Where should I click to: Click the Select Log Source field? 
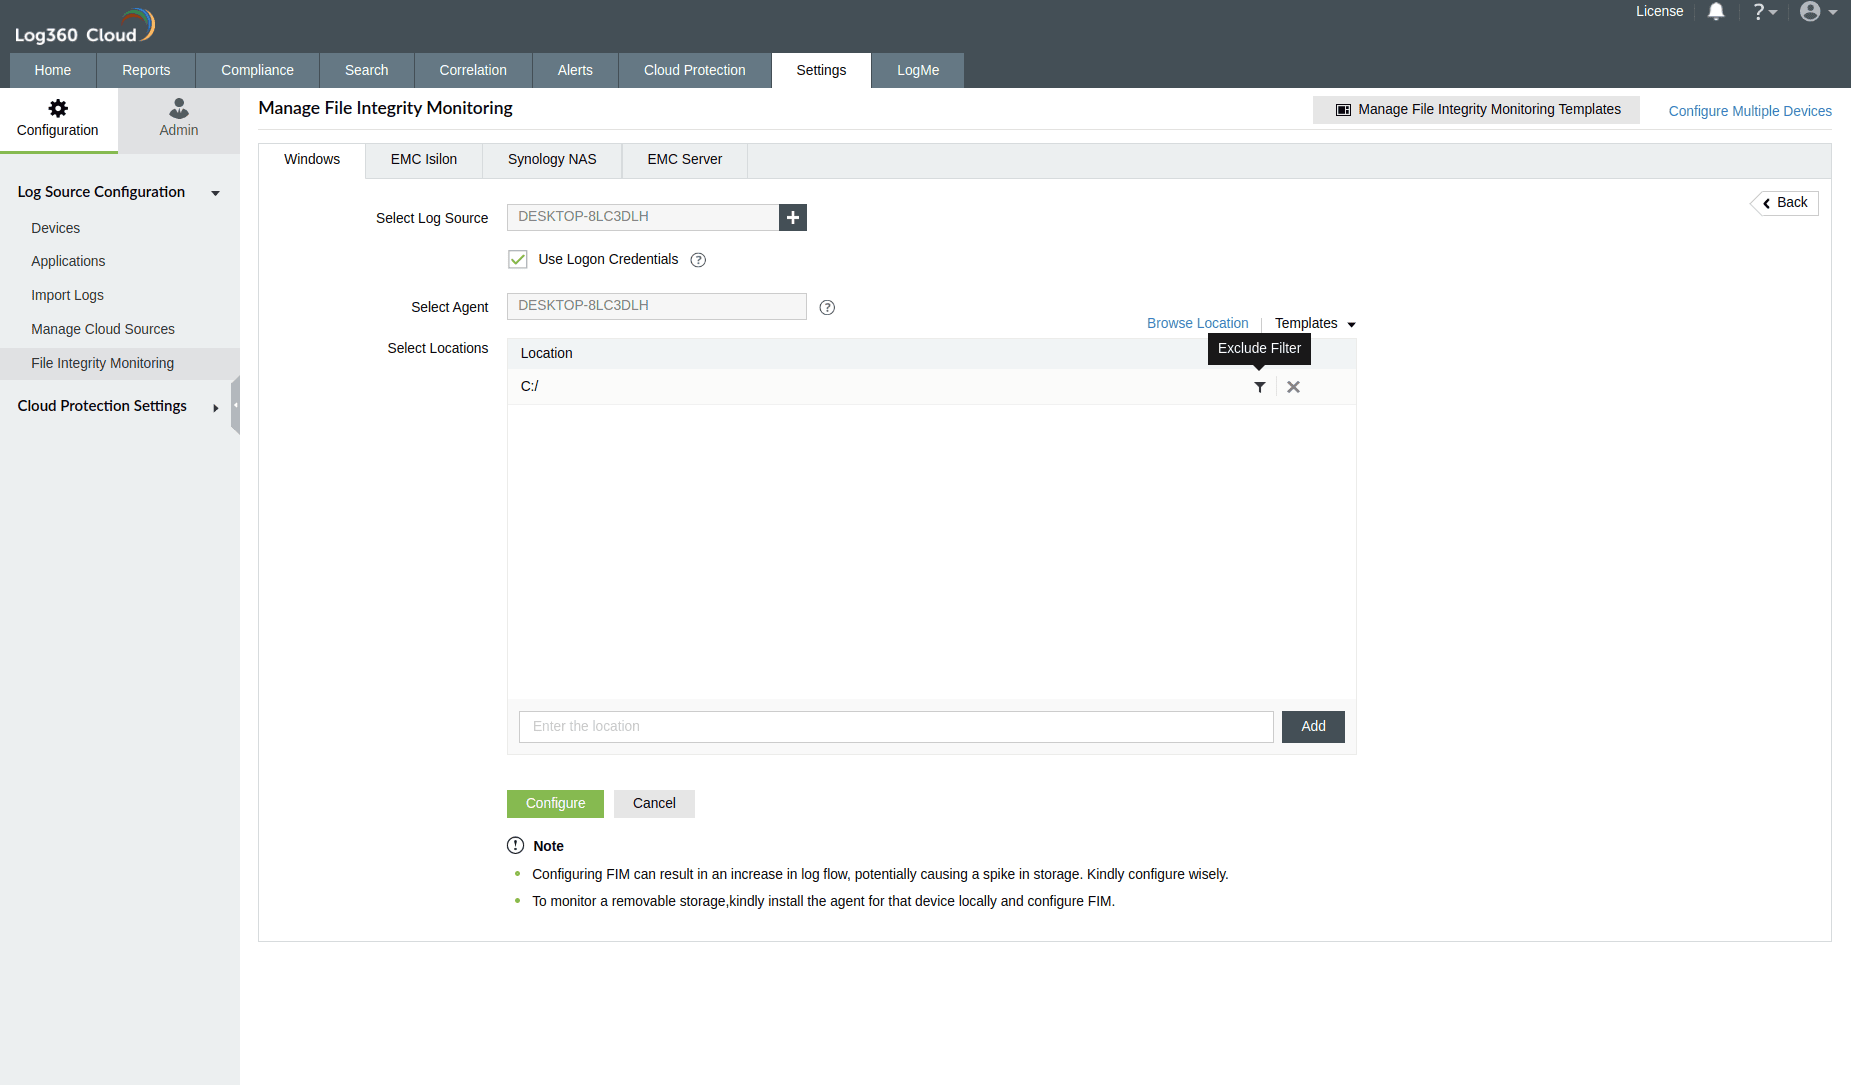pyautogui.click(x=643, y=217)
